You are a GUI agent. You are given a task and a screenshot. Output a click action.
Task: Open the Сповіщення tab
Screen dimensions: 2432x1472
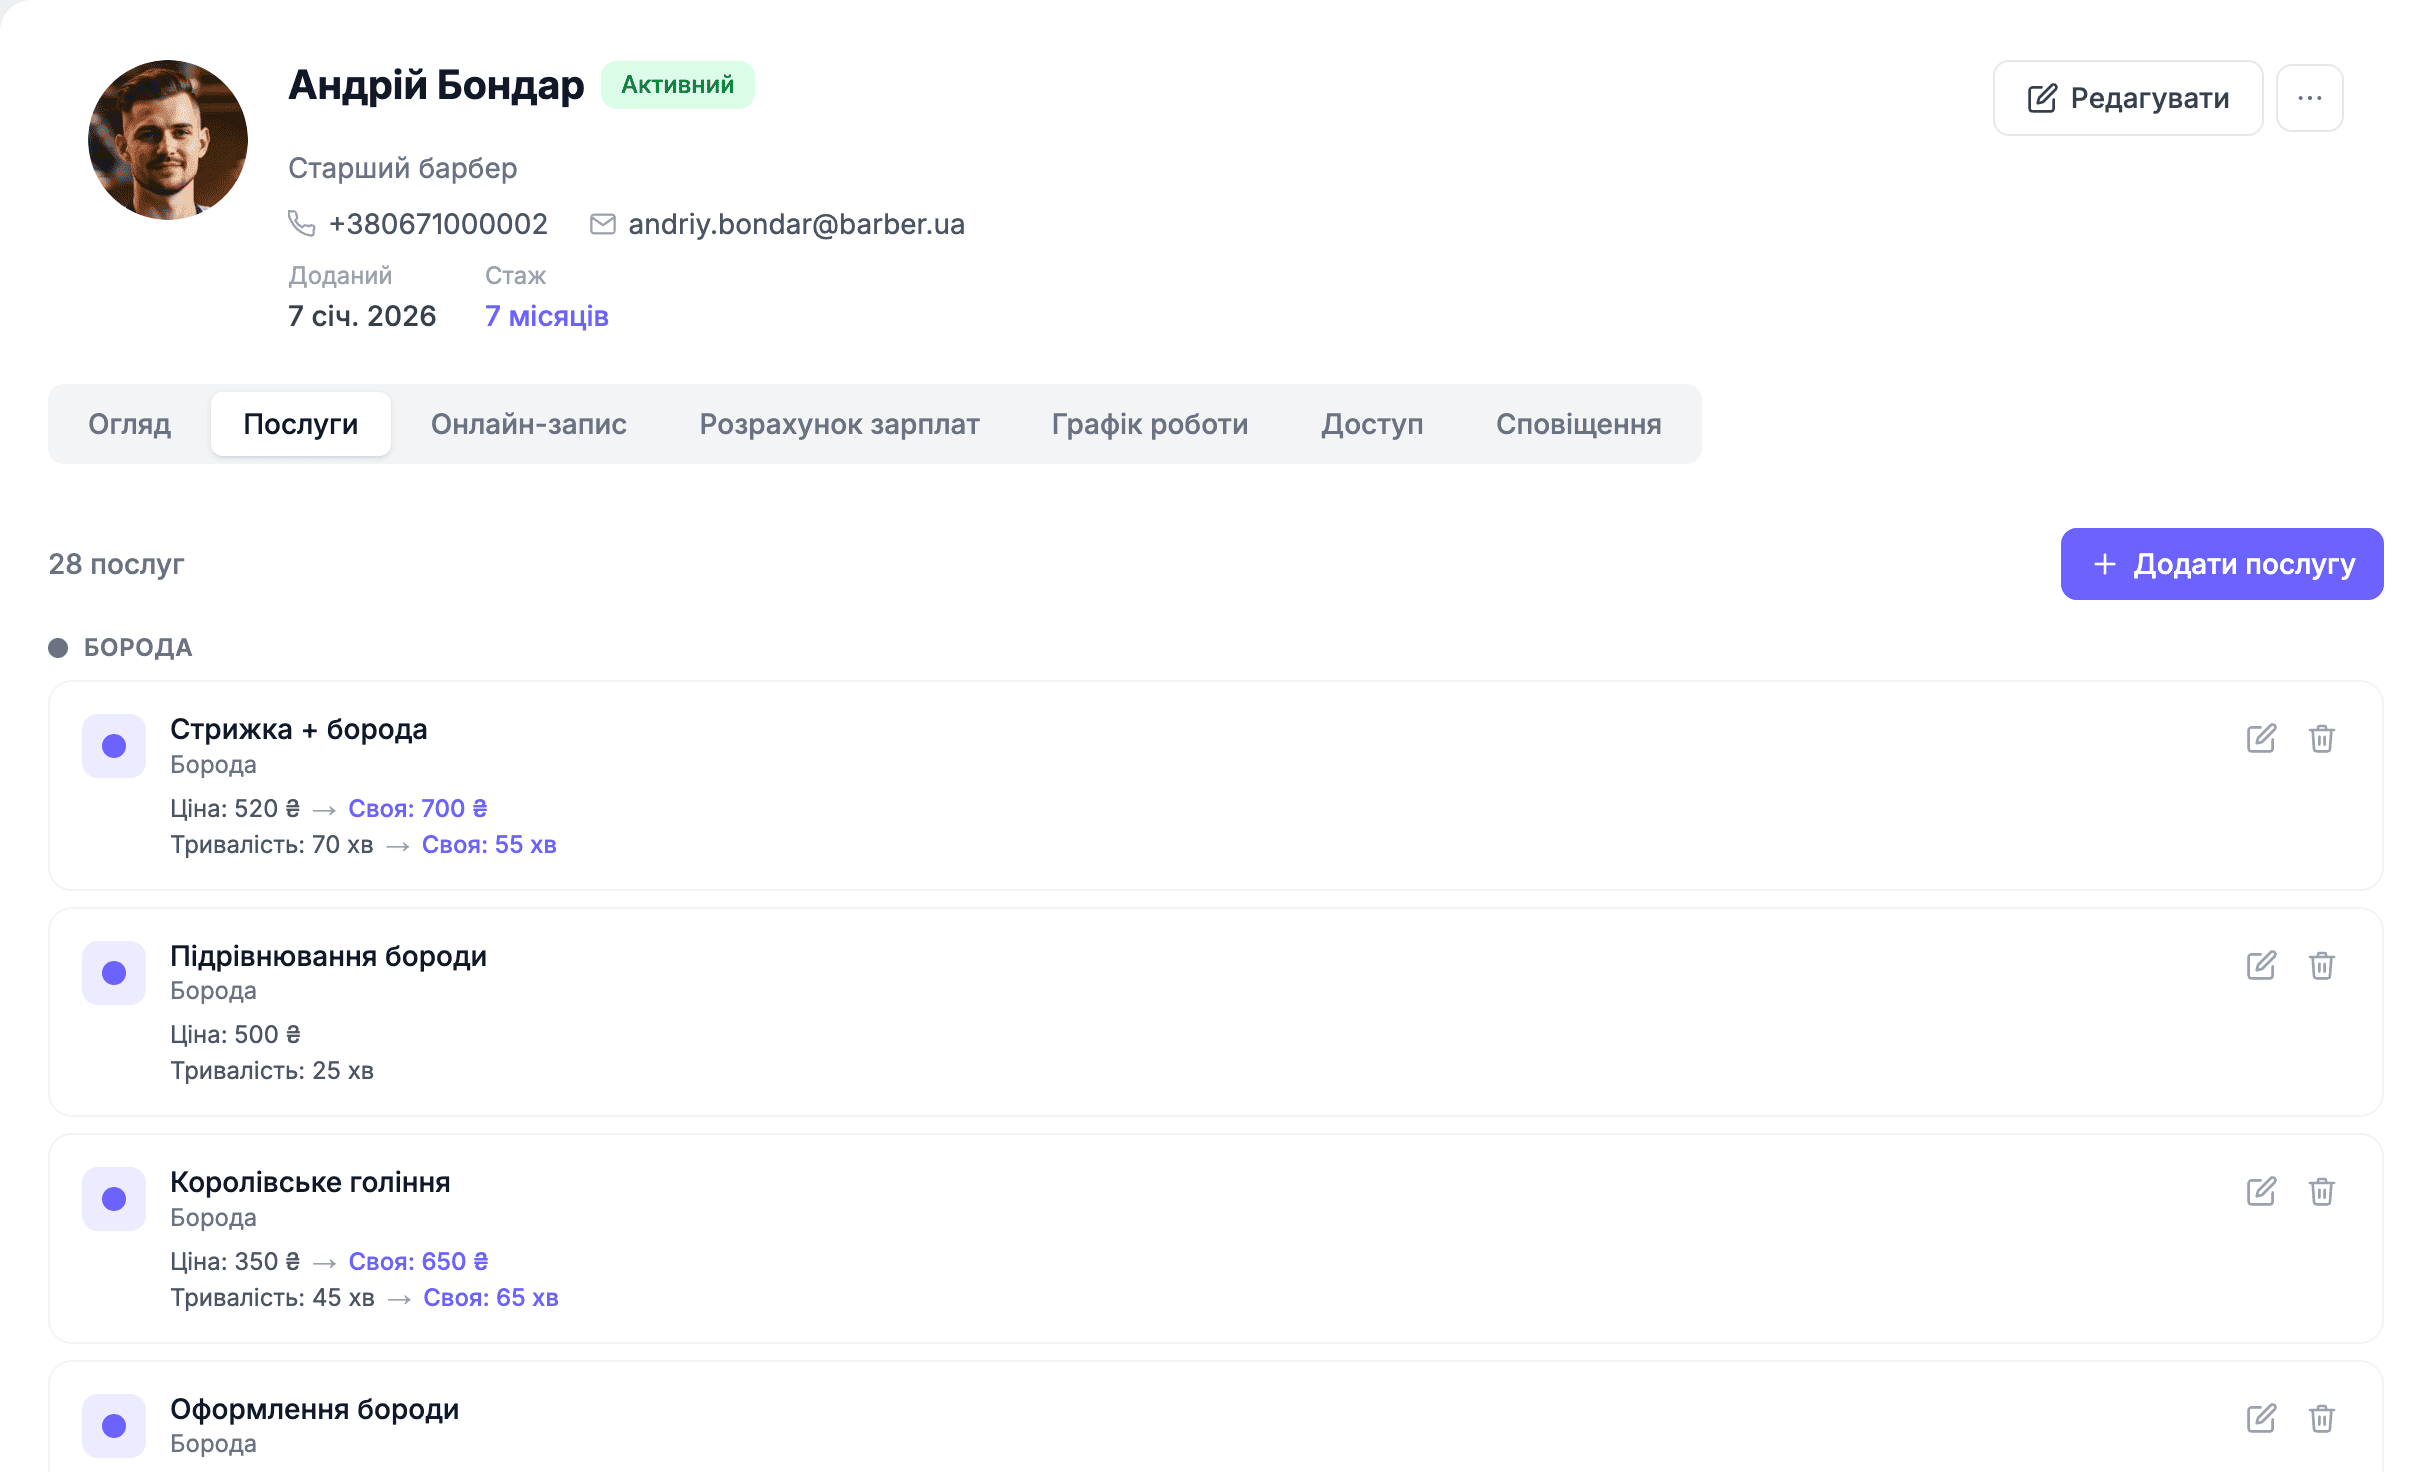1579,424
